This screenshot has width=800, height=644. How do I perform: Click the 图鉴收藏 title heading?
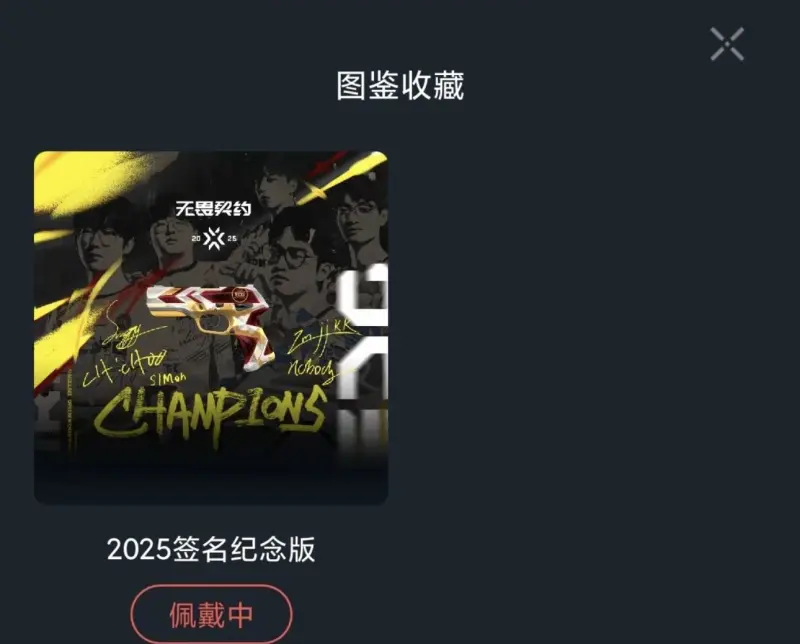coord(400,86)
